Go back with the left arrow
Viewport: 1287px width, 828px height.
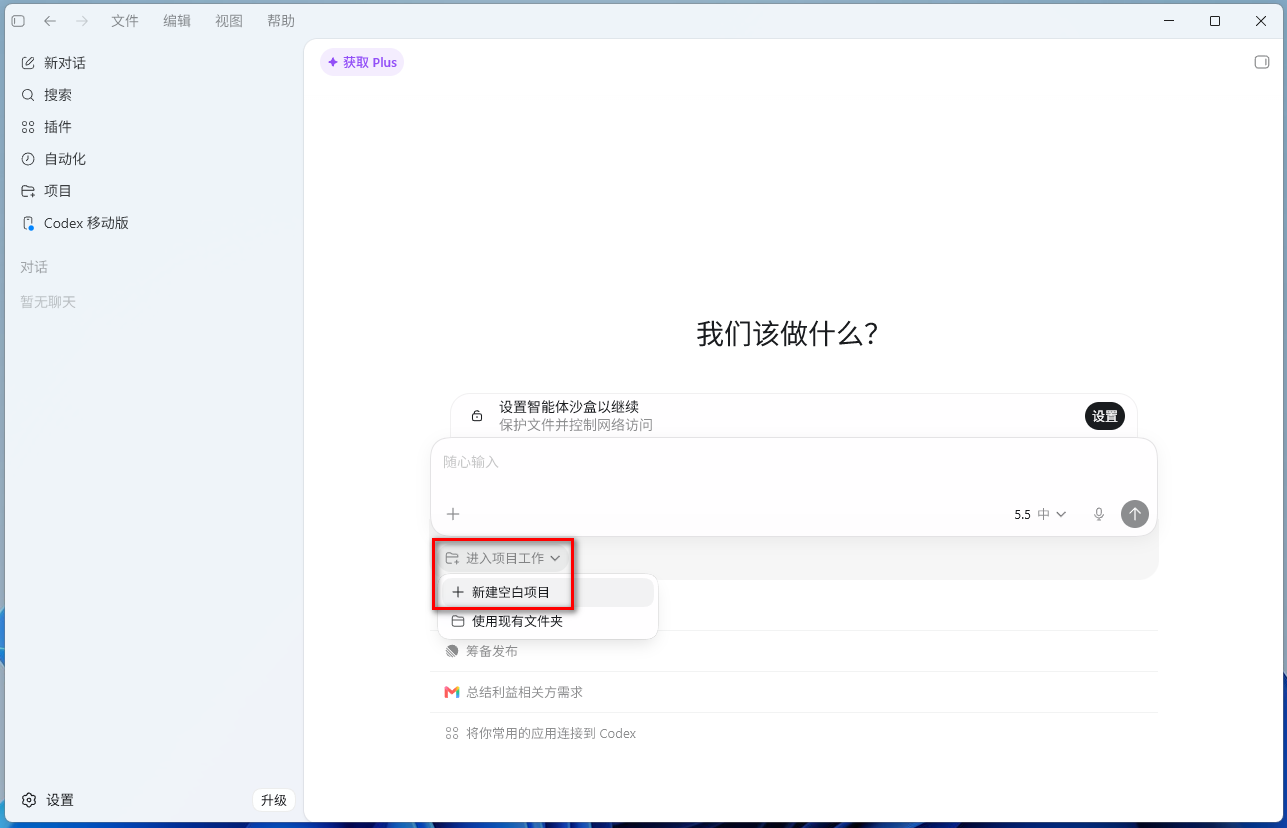(x=50, y=21)
